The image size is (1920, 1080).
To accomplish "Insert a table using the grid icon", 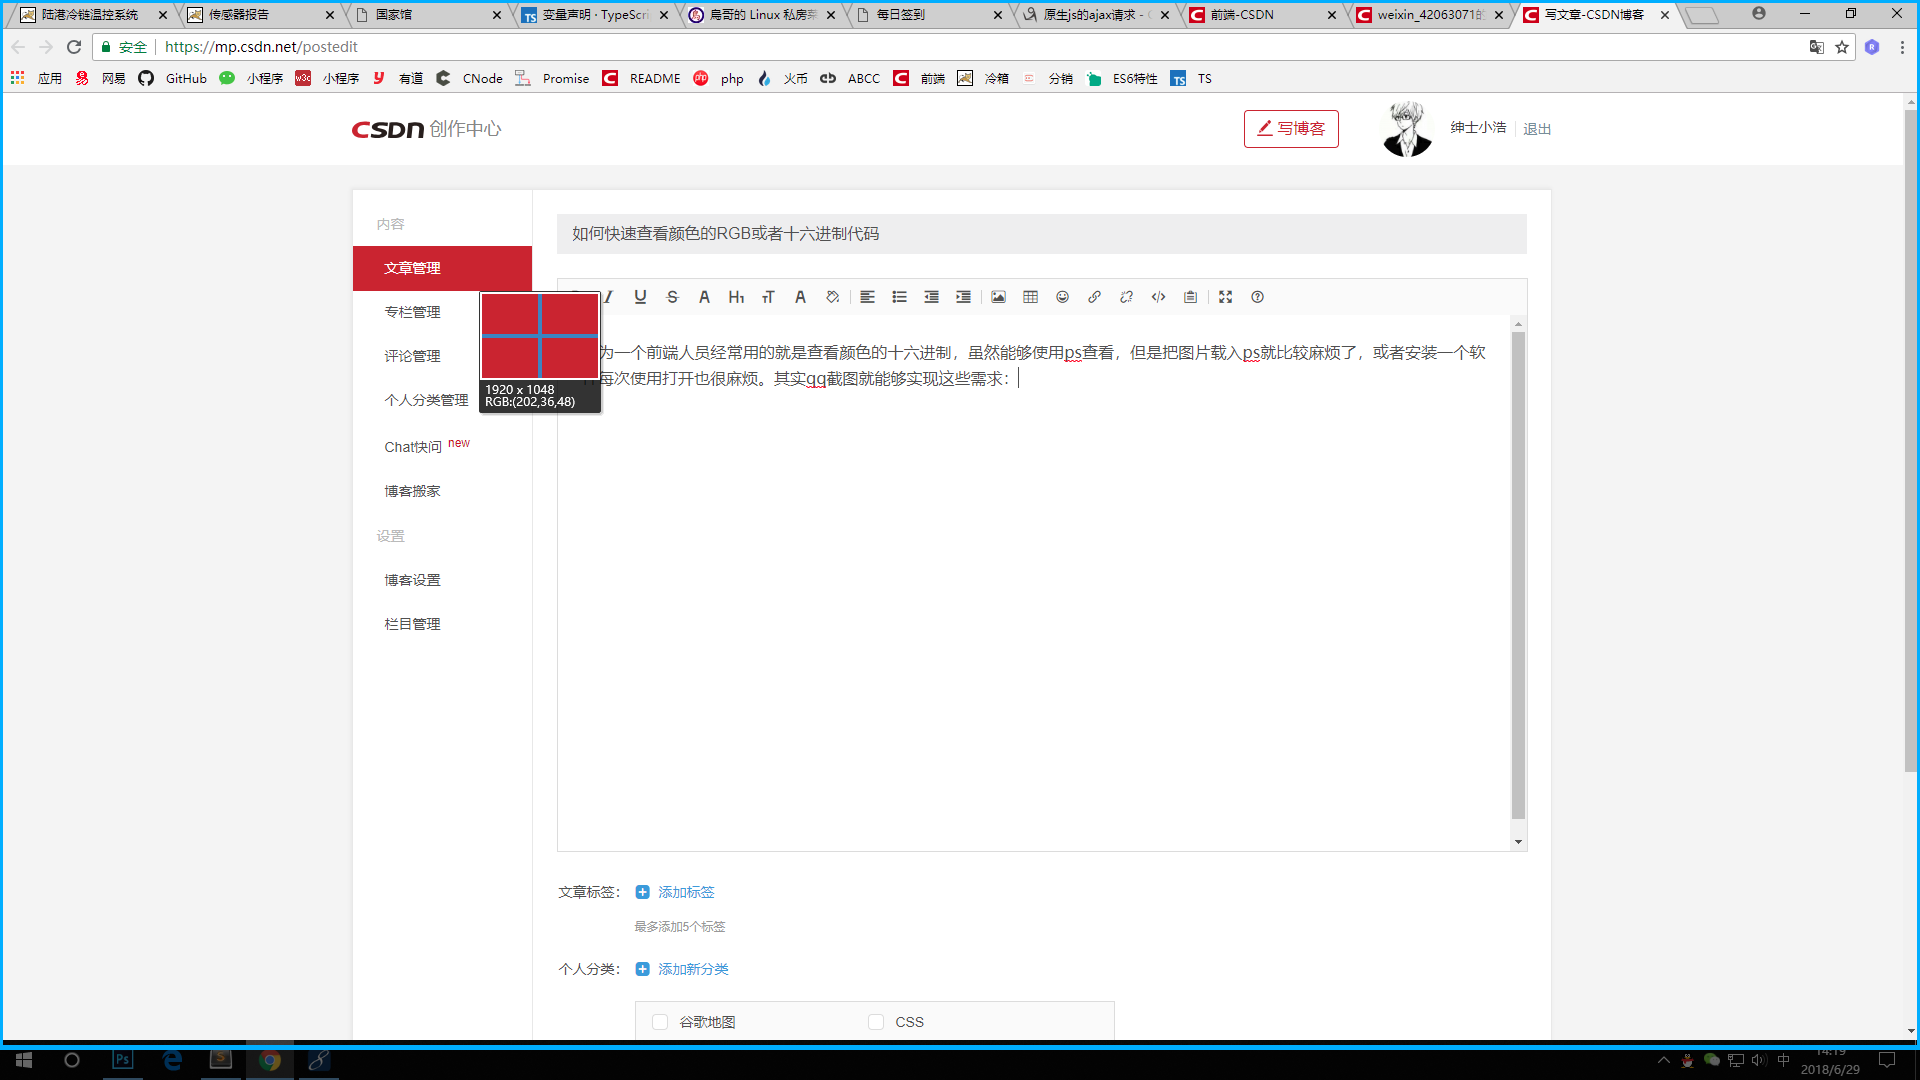I will (x=1030, y=297).
